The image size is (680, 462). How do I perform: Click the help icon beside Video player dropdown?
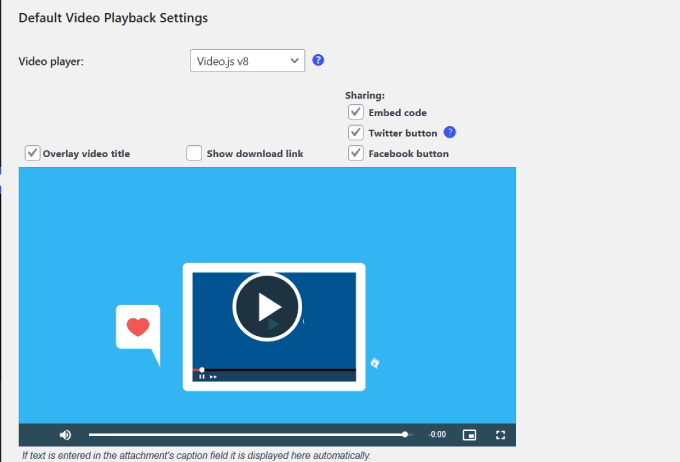[318, 60]
